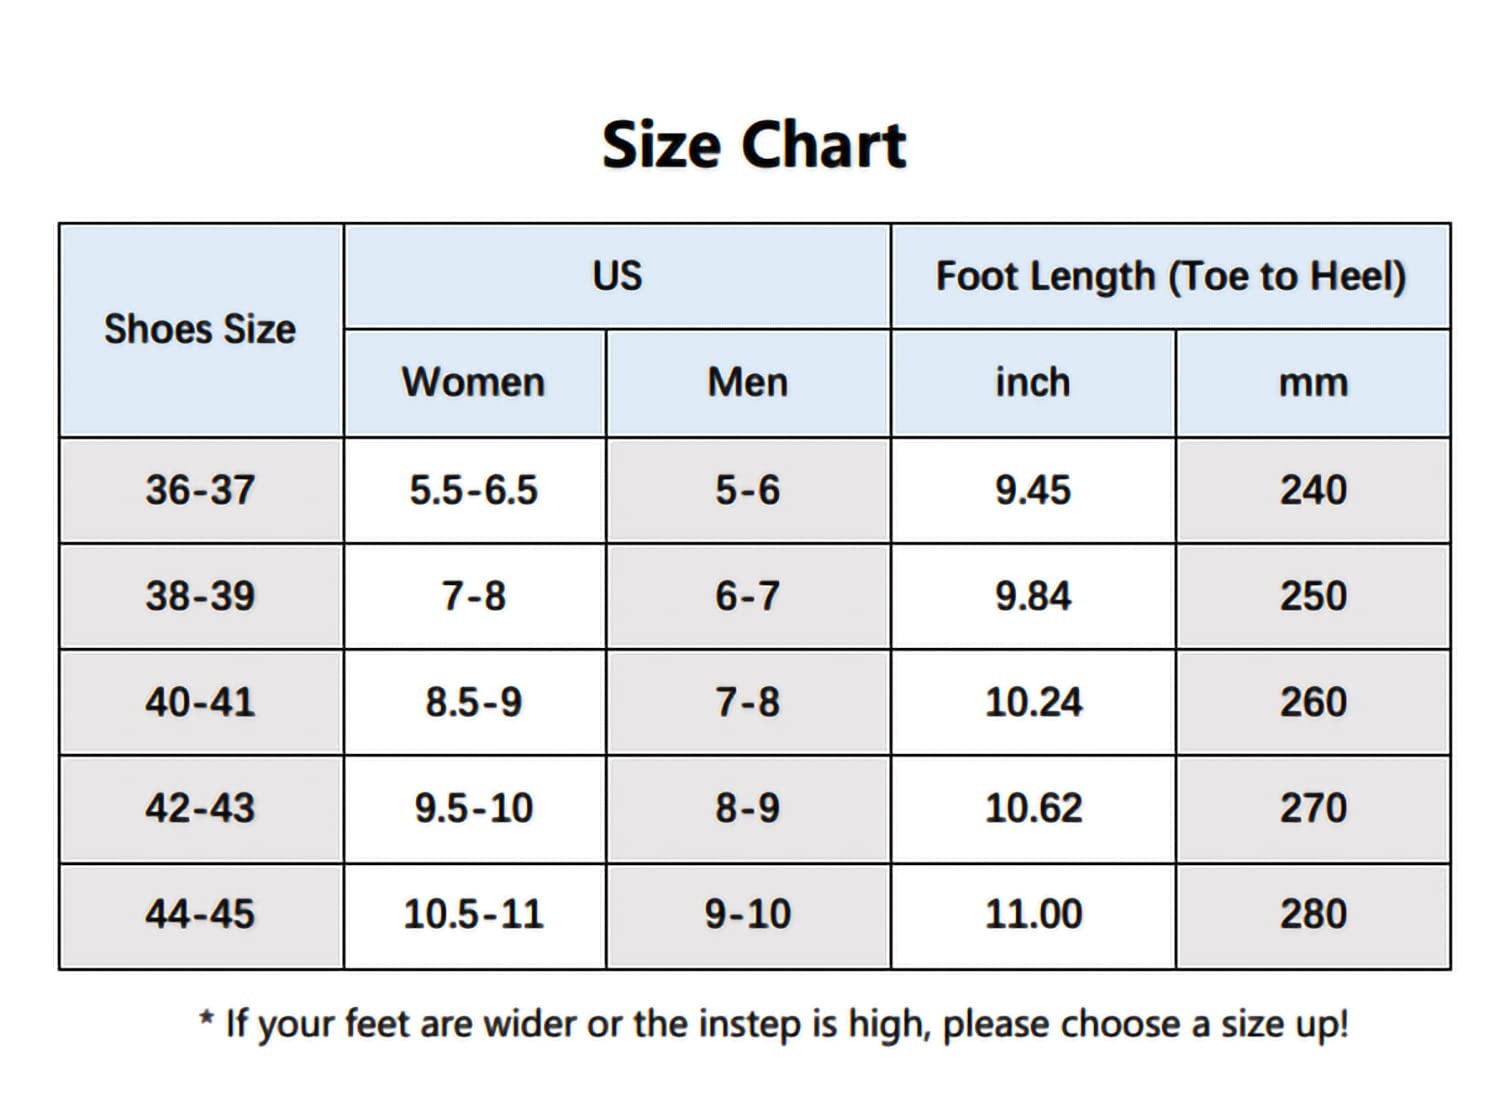Click the women's 5.5-6.5 cell

475,491
